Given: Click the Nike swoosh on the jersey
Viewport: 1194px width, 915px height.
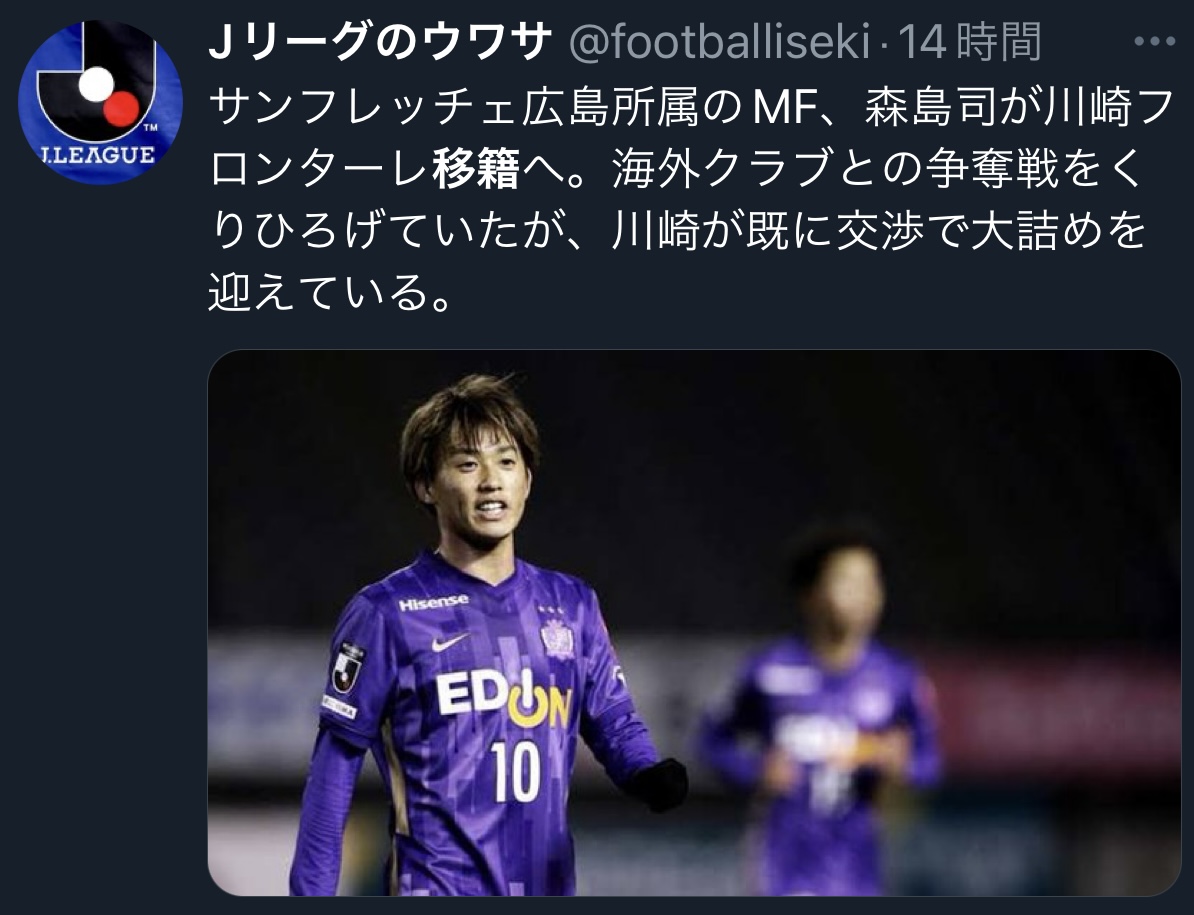Looking at the screenshot, I should pyautogui.click(x=449, y=643).
